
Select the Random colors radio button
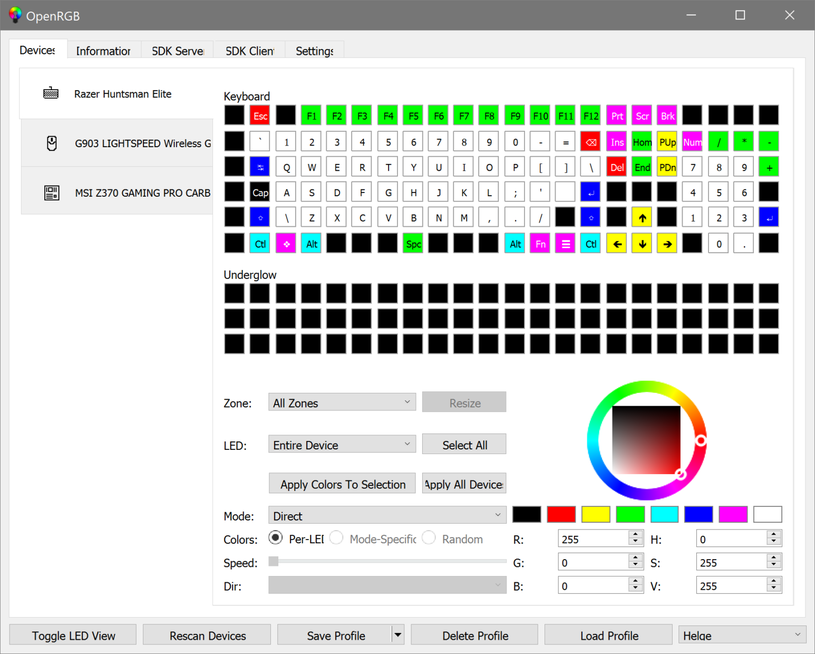(x=429, y=539)
